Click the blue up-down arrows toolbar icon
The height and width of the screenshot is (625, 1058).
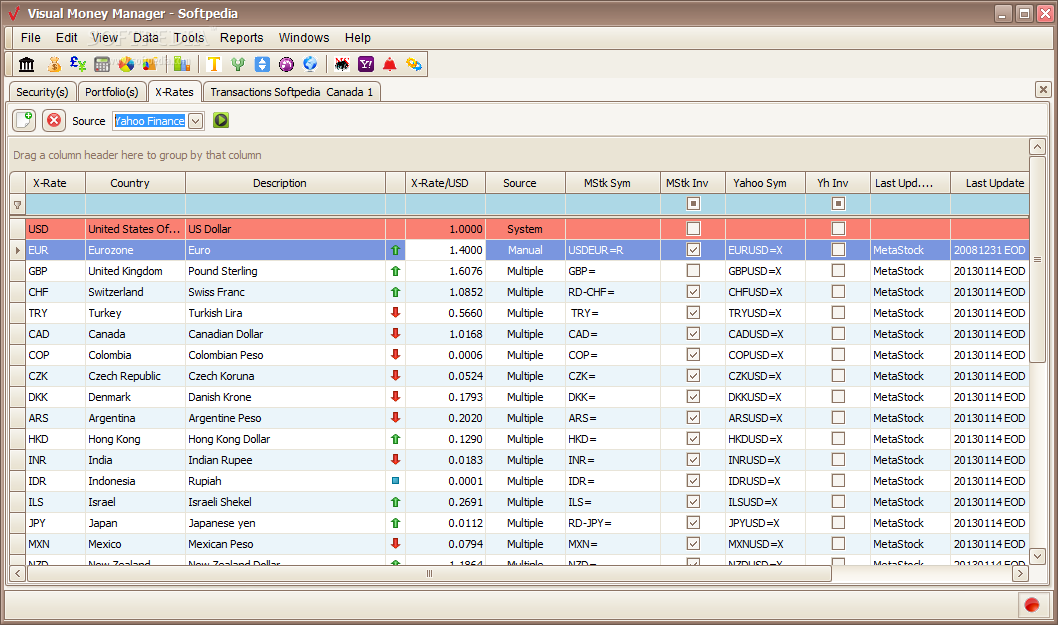(262, 64)
